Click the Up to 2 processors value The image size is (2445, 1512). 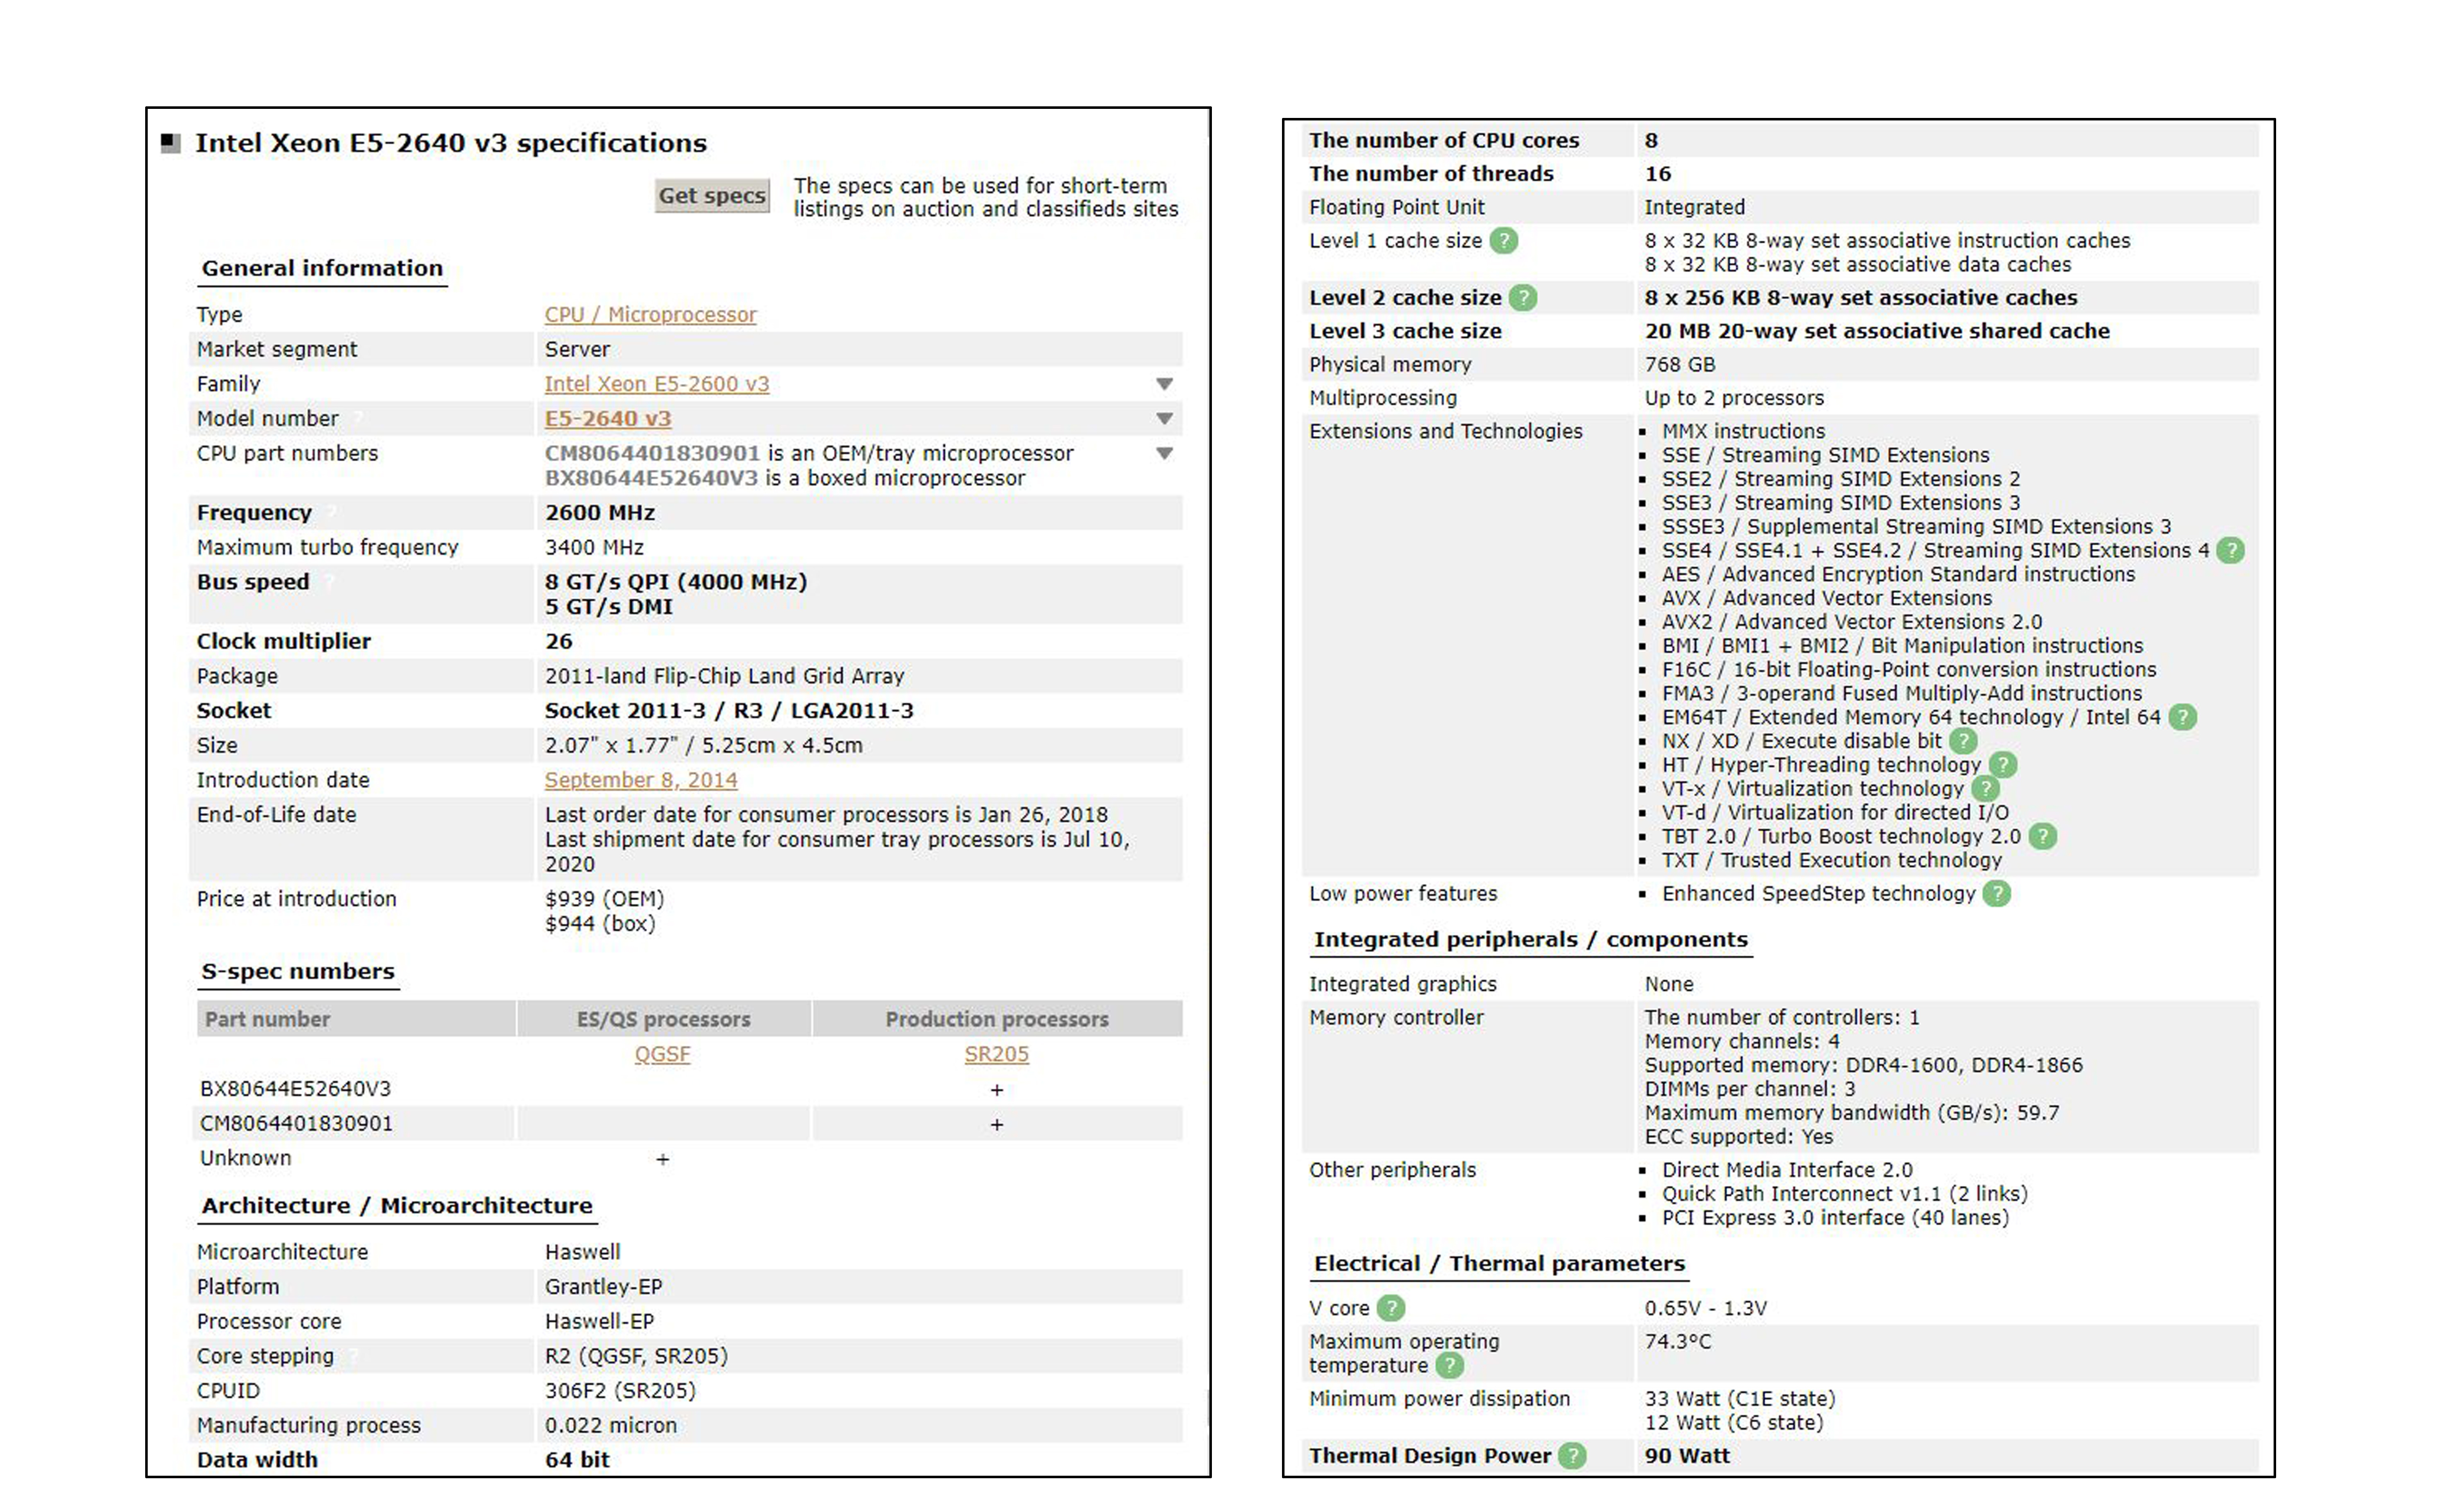1734,398
